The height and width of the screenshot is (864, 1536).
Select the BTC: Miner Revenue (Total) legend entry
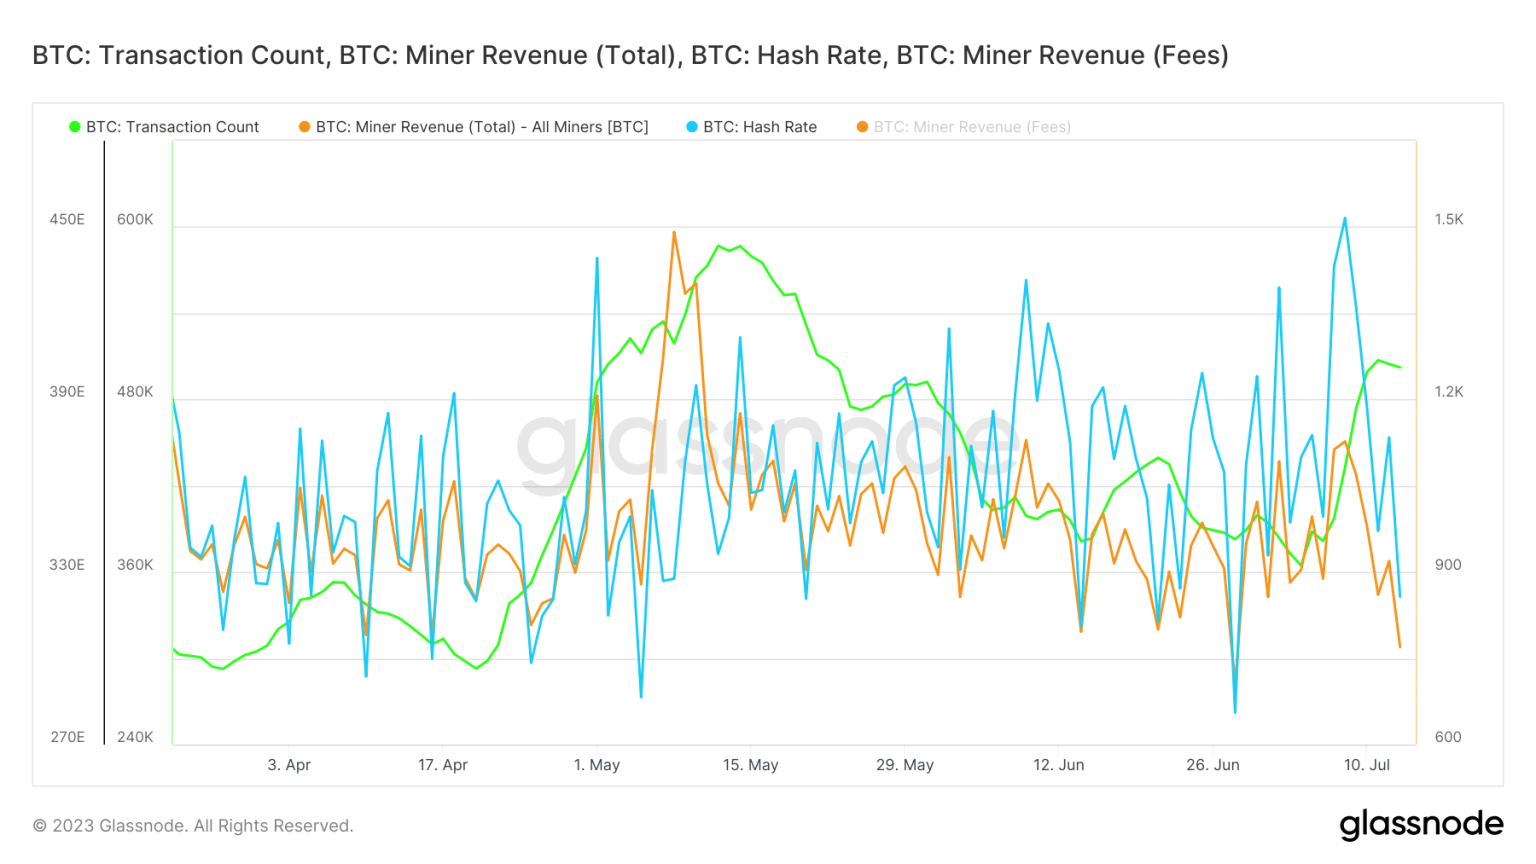pos(477,127)
